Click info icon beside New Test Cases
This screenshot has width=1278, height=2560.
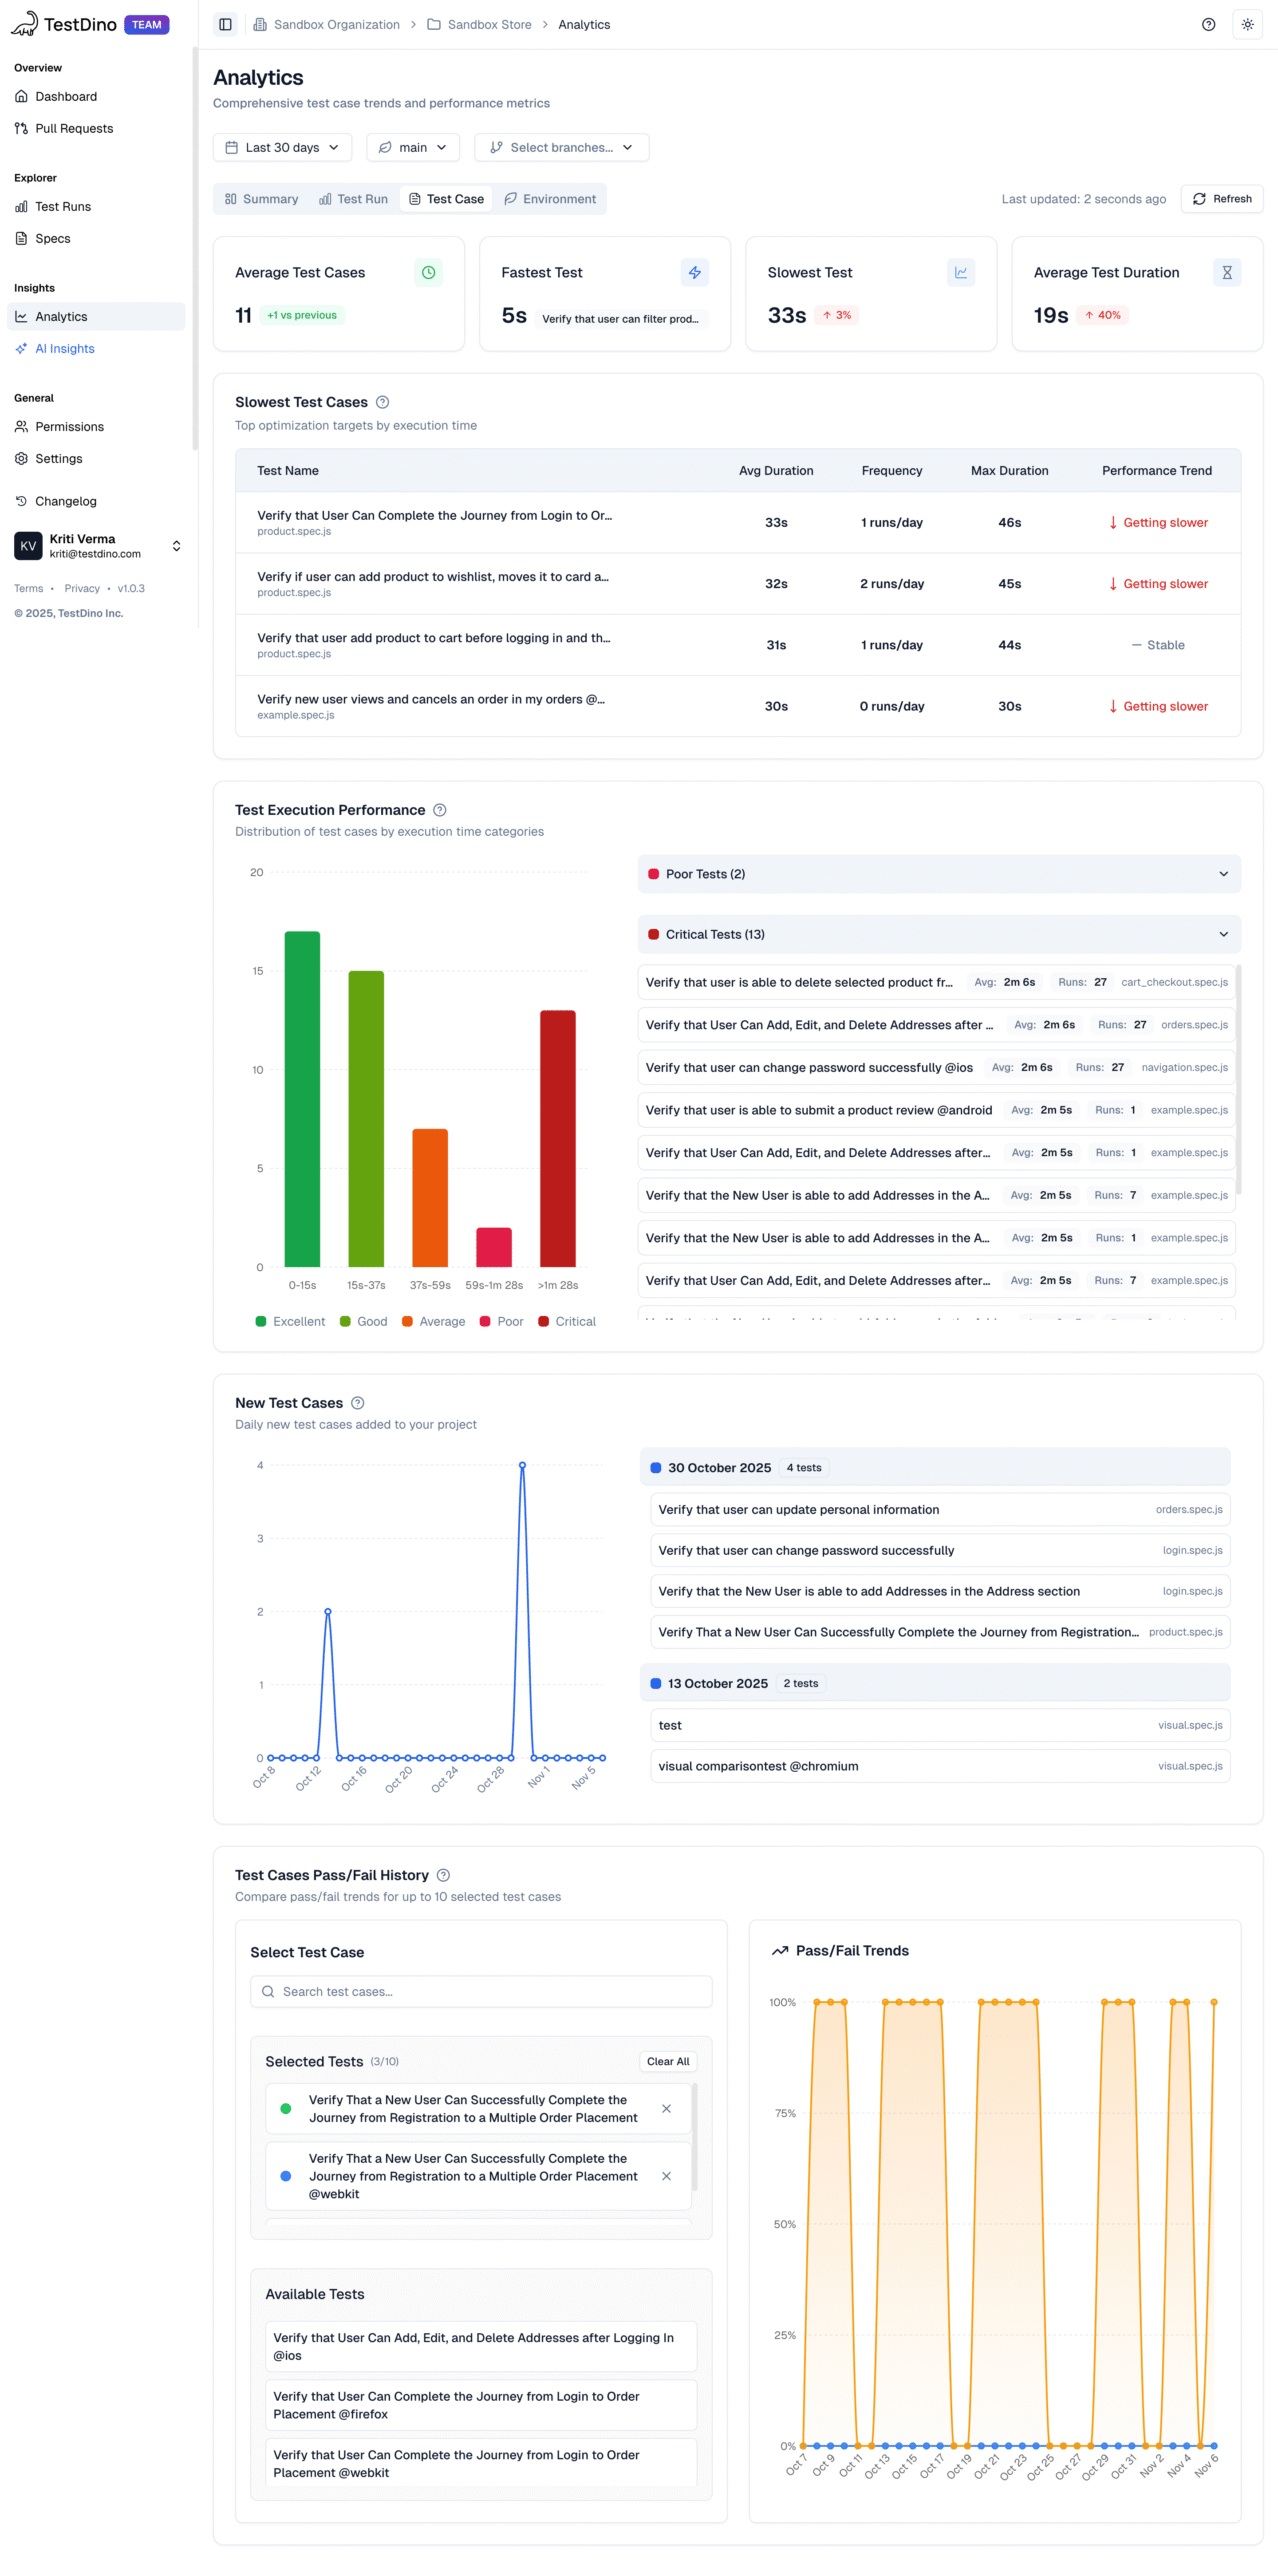357,1402
